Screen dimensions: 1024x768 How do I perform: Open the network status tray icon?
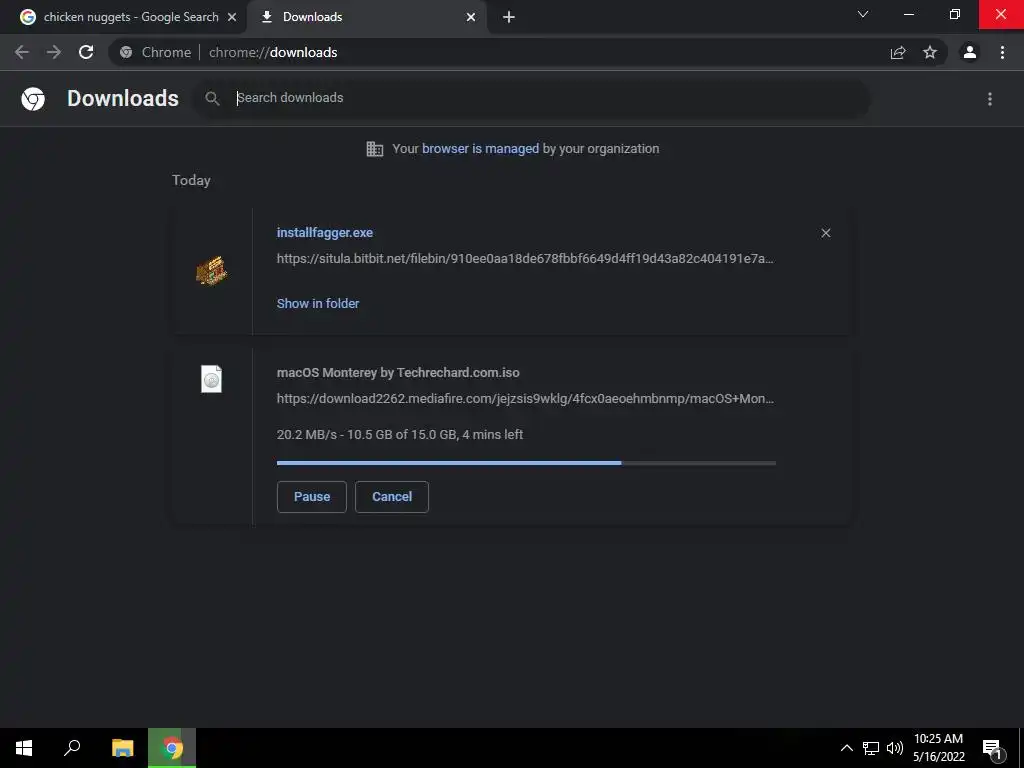871,748
